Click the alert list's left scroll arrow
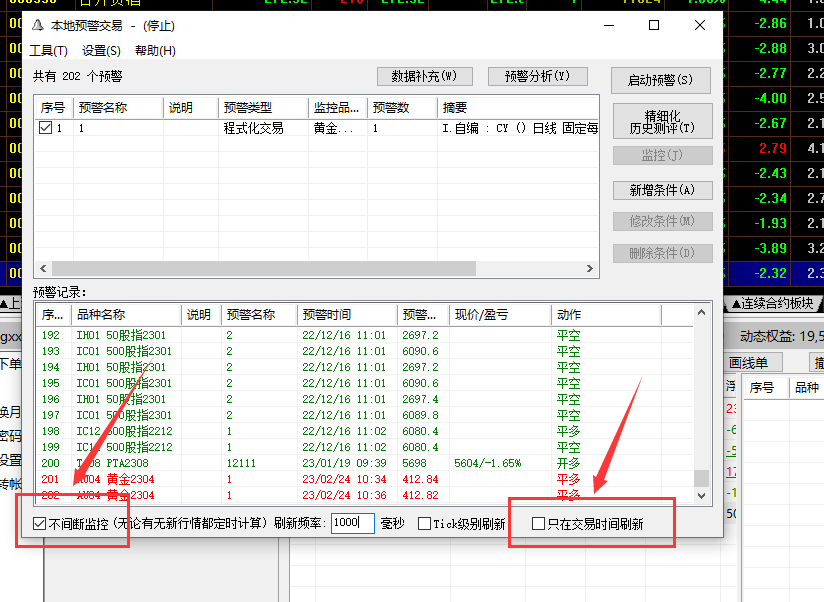Viewport: 824px width, 602px height. [x=41, y=269]
